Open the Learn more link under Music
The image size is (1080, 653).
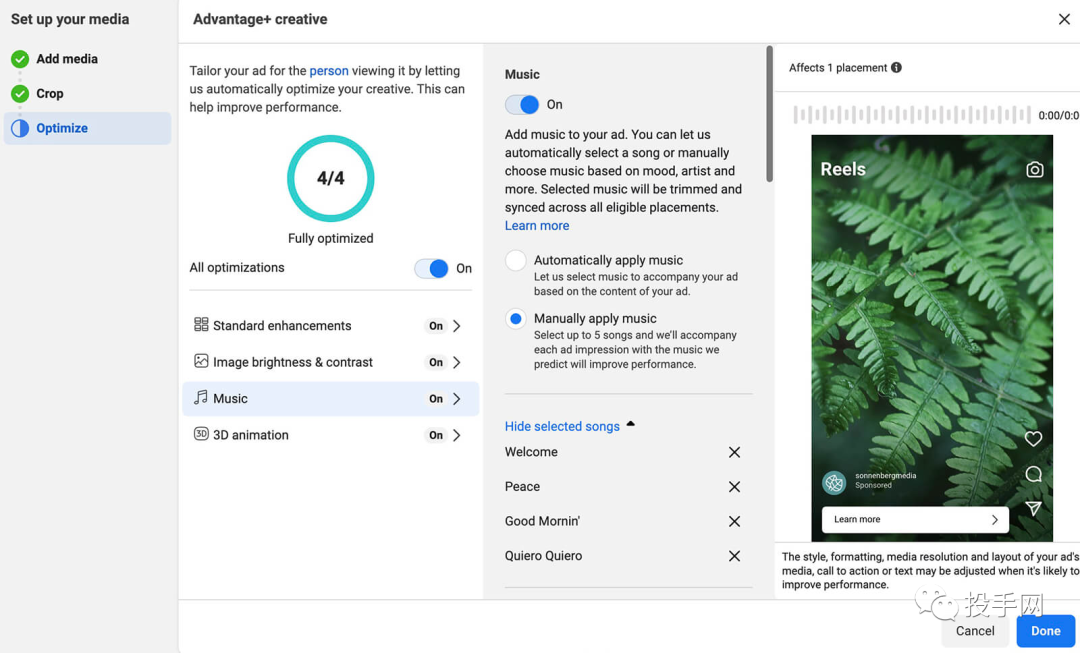537,226
